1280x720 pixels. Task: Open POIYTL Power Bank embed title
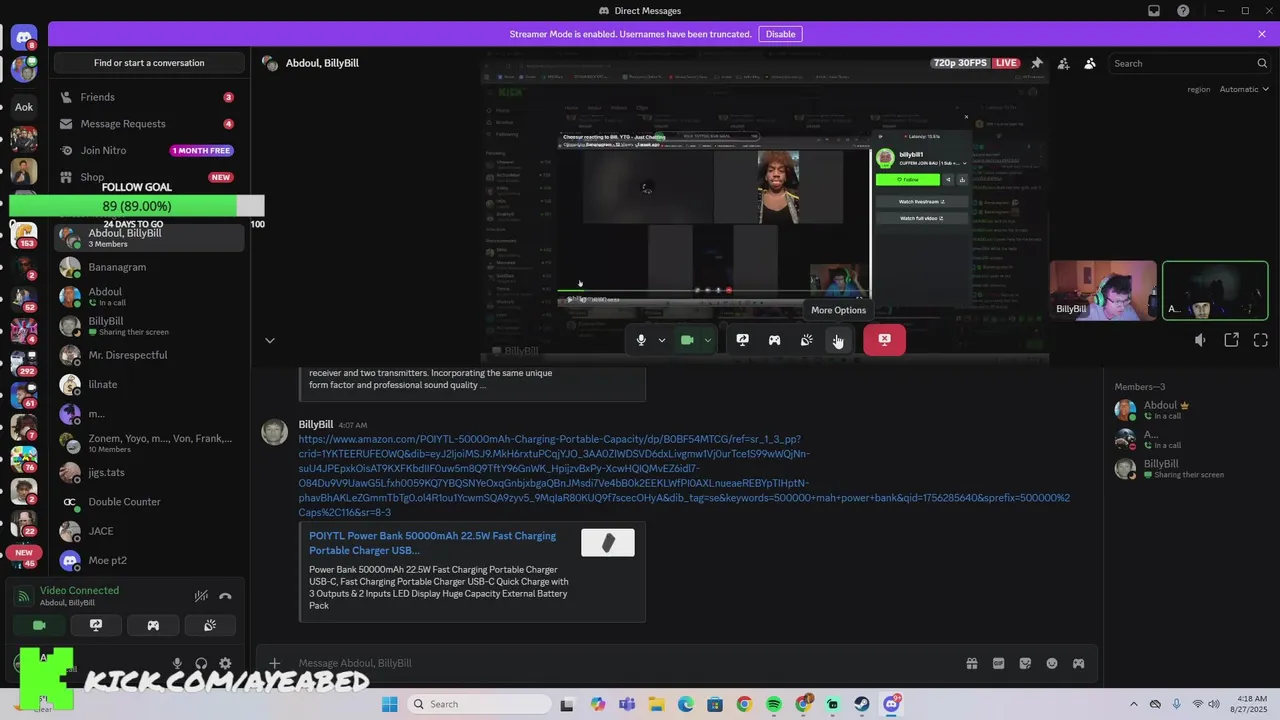[432, 543]
